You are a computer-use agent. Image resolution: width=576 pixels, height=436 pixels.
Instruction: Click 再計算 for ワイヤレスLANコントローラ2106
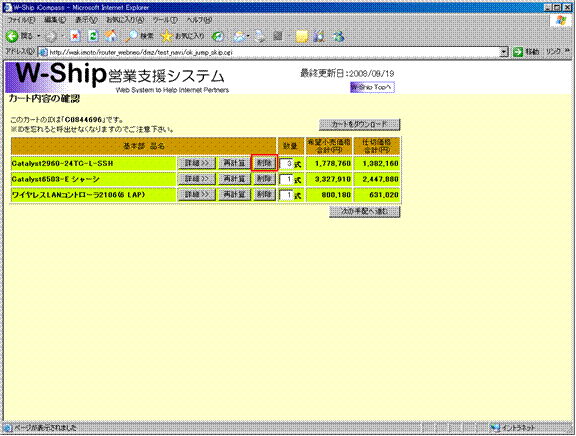pos(234,195)
